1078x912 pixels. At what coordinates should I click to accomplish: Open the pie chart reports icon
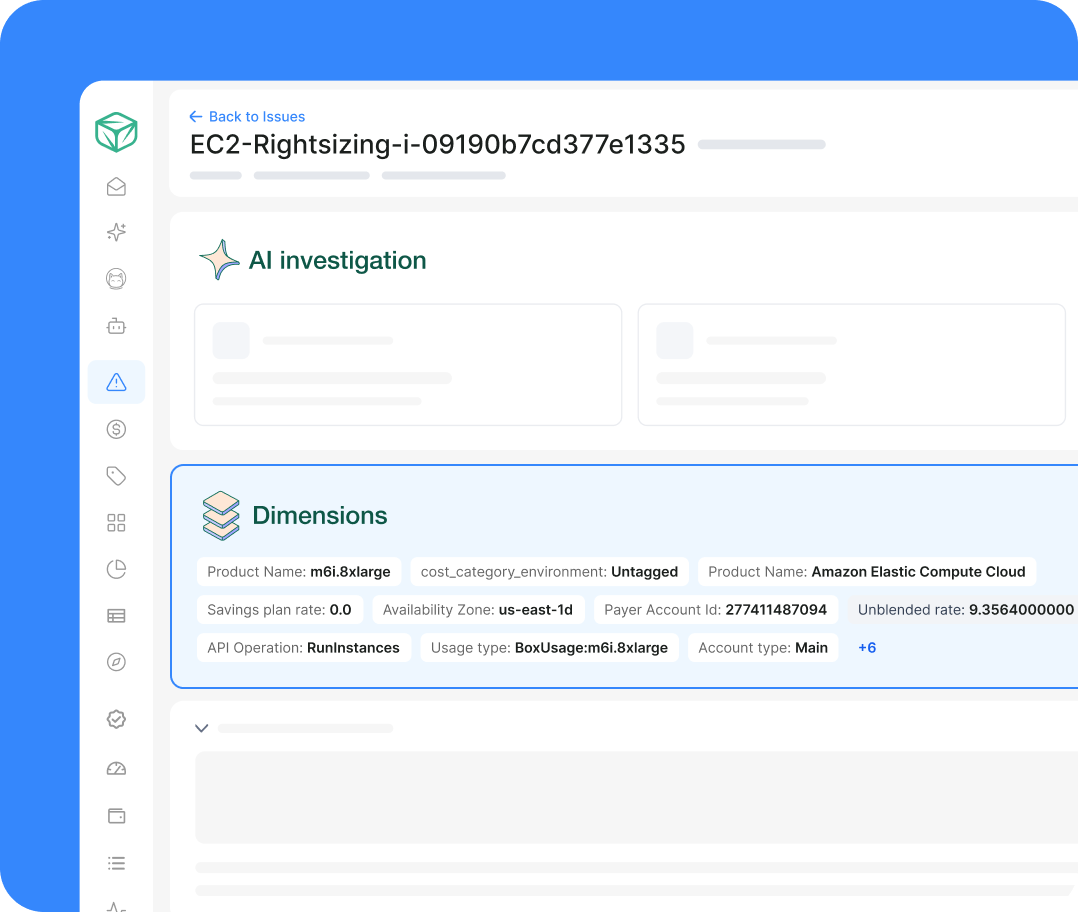point(116,570)
